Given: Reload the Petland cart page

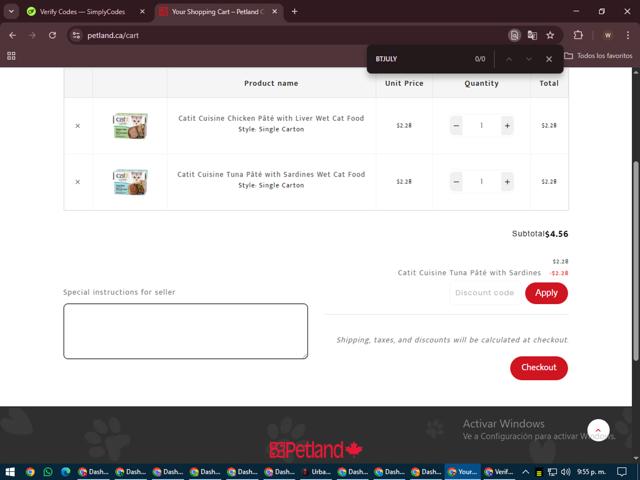Looking at the screenshot, I should (52, 36).
